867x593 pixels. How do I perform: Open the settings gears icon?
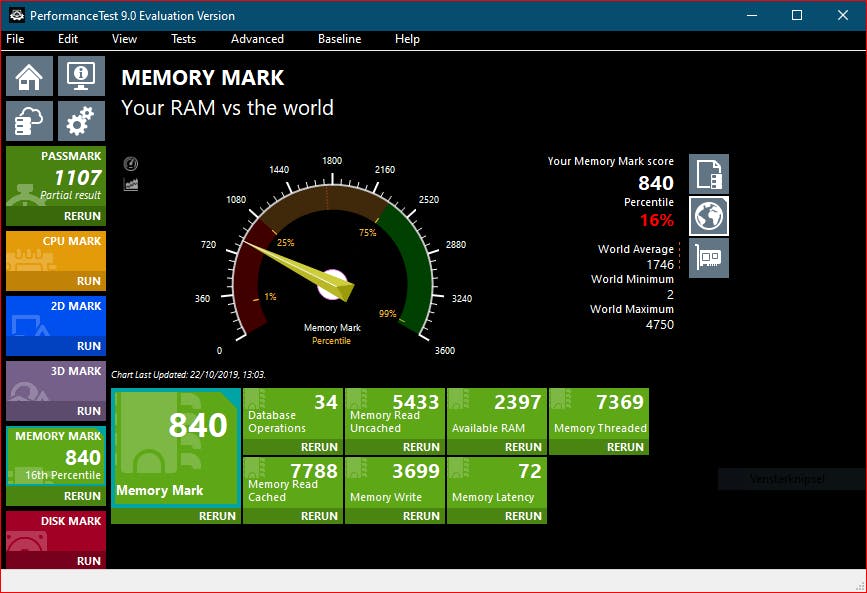[x=81, y=121]
